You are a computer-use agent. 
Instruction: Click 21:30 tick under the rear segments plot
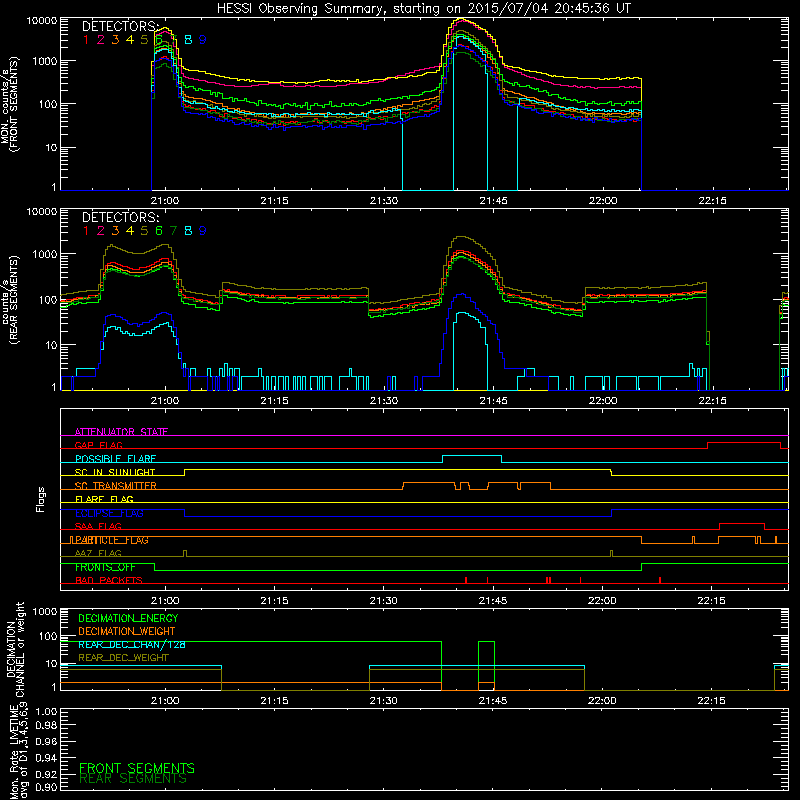384,401
